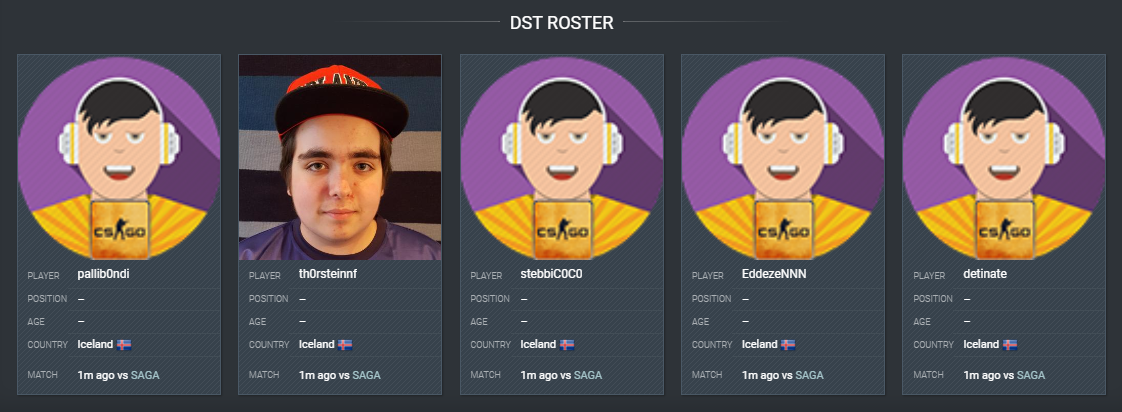Image resolution: width=1122 pixels, height=412 pixels.
Task: Click the Iceland flag icon for stebbiC0C0
Action: coord(567,345)
